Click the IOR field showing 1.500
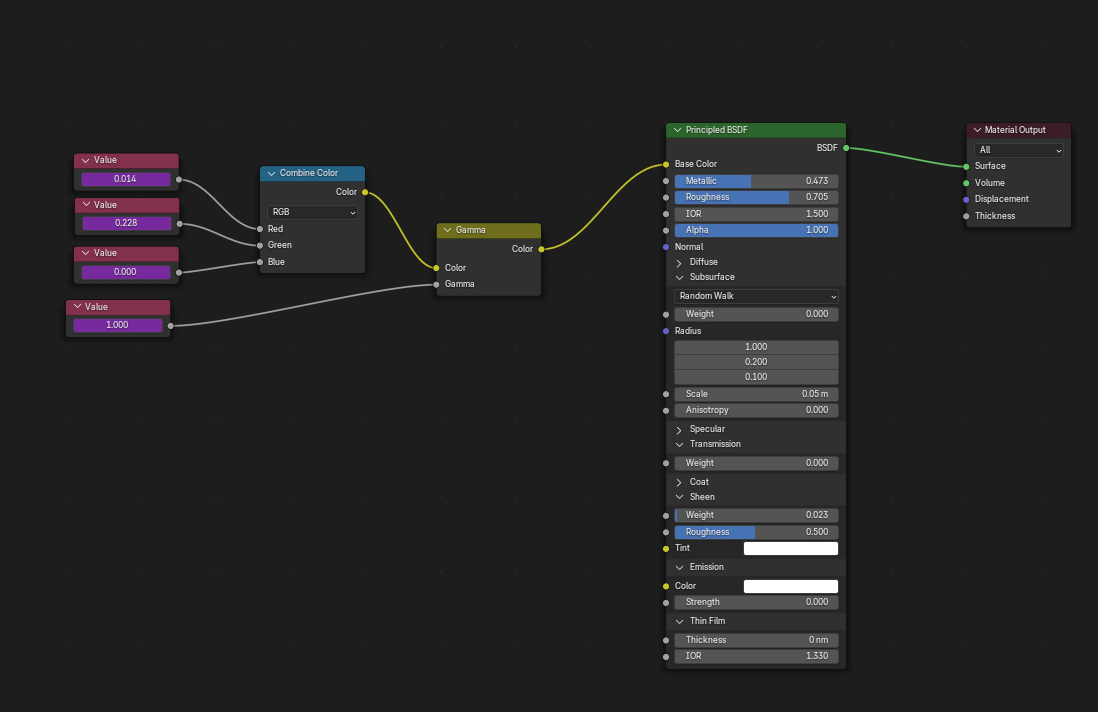This screenshot has width=1098, height=712. 756,214
